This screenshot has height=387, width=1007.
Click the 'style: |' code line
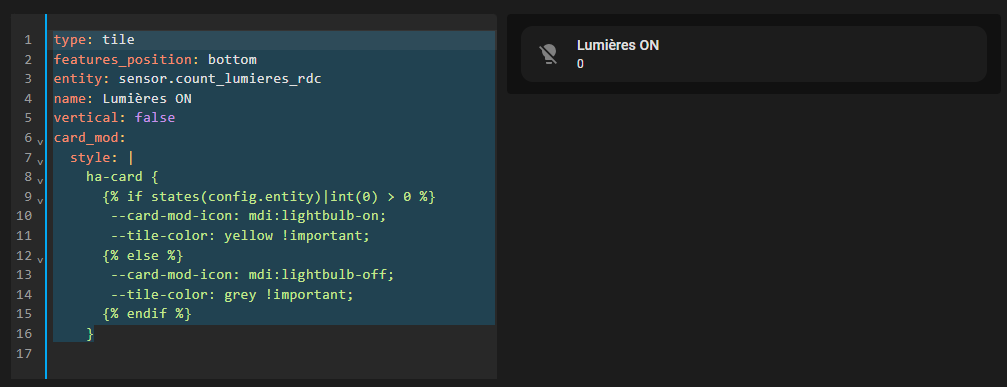coord(101,157)
